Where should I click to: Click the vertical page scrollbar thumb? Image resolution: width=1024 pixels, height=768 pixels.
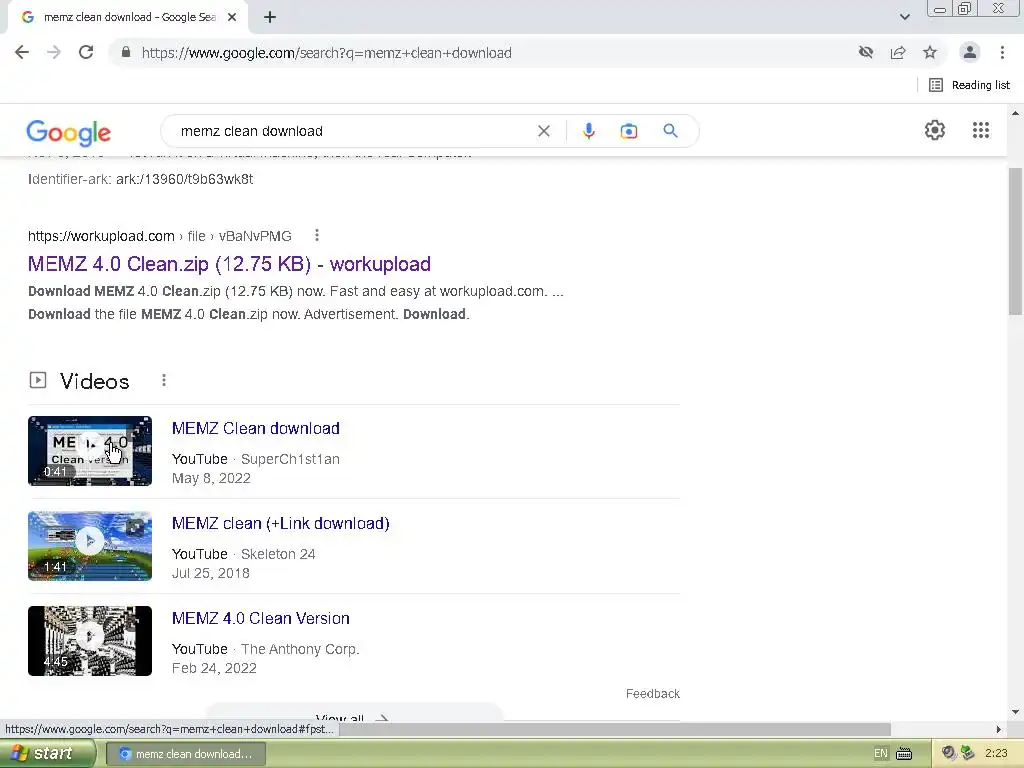[x=1016, y=242]
